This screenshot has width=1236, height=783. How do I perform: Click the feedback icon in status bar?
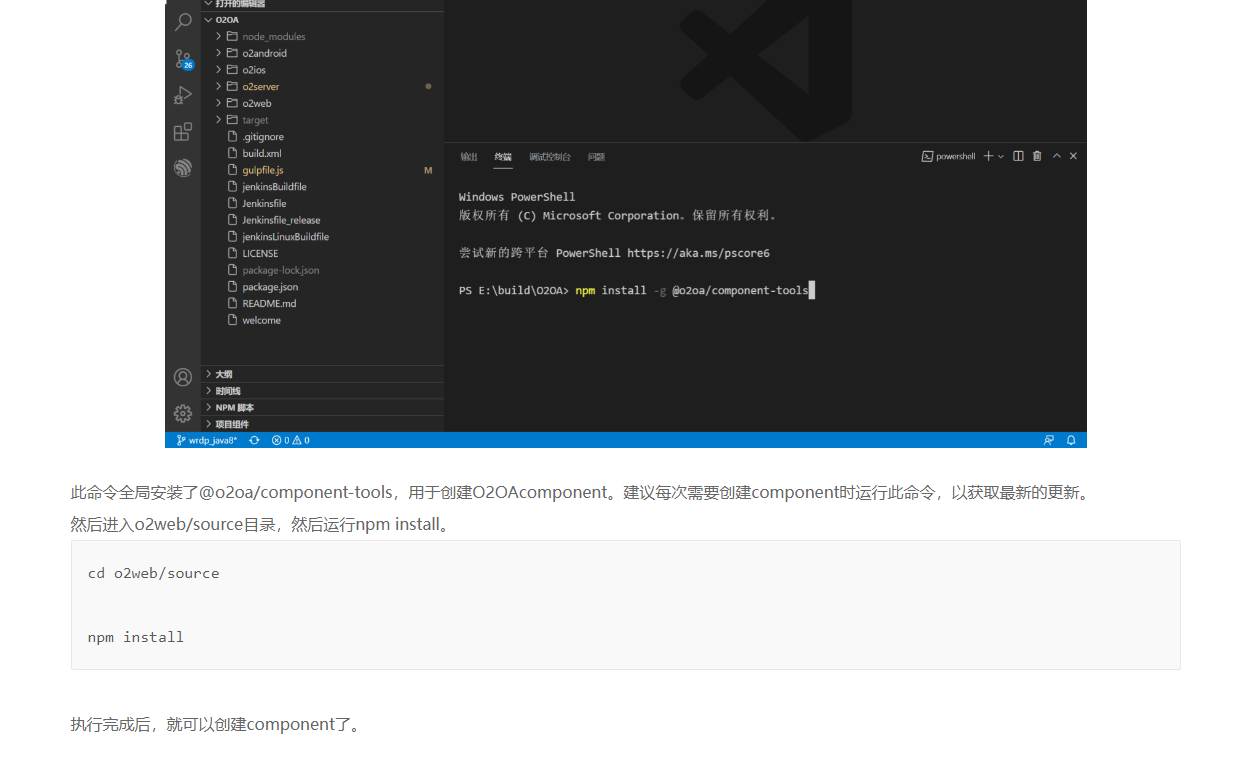pos(1049,440)
